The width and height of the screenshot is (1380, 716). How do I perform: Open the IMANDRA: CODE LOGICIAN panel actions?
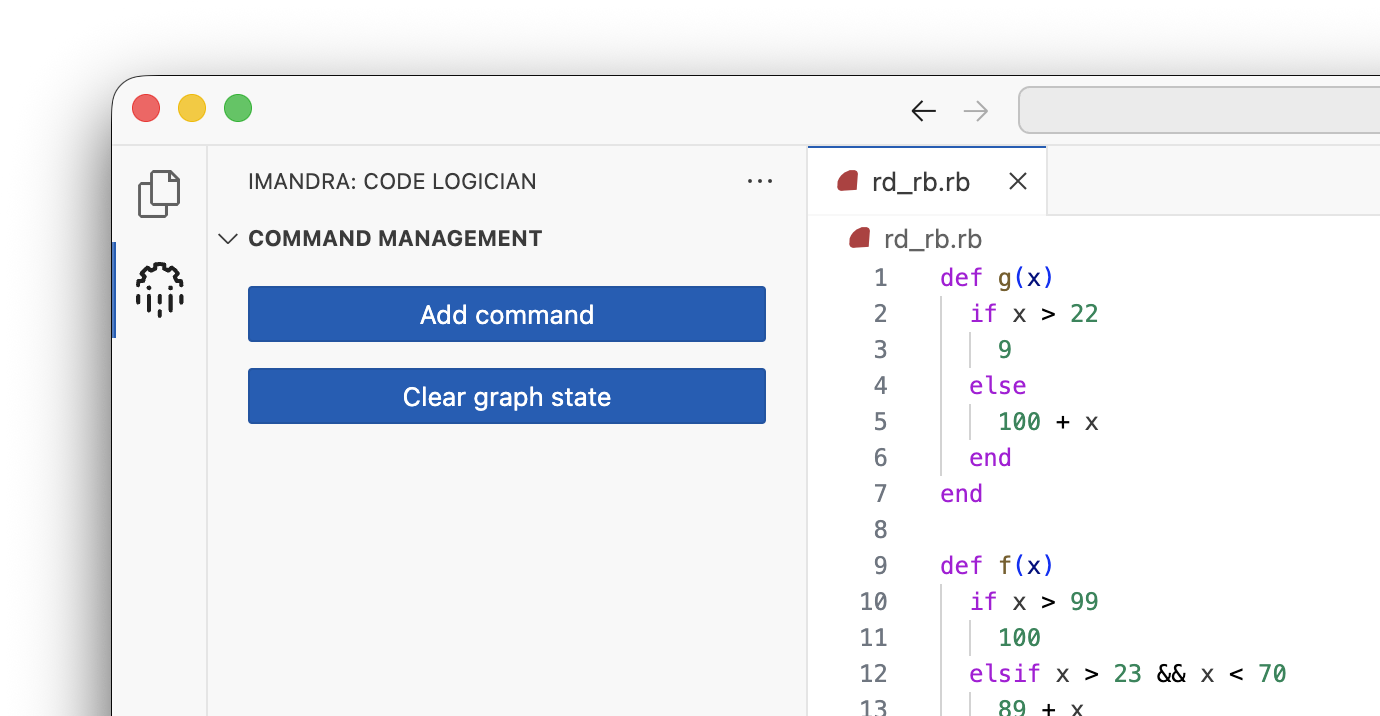tap(760, 181)
